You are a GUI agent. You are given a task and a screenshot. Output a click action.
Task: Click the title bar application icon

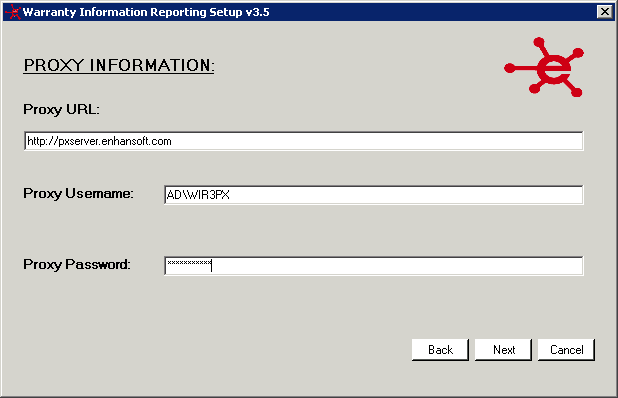tap(13, 12)
